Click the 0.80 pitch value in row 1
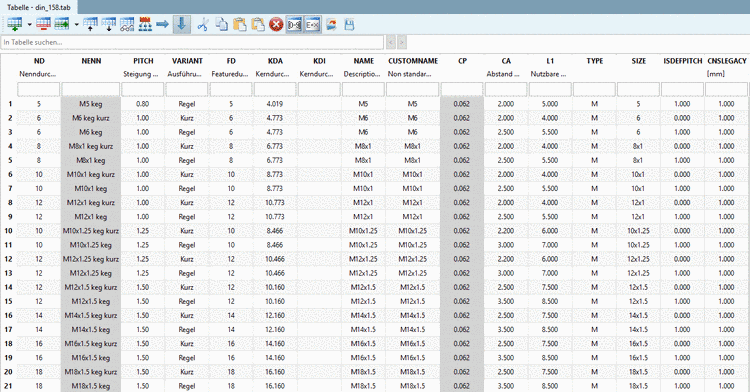The height and width of the screenshot is (392, 750). 143,104
